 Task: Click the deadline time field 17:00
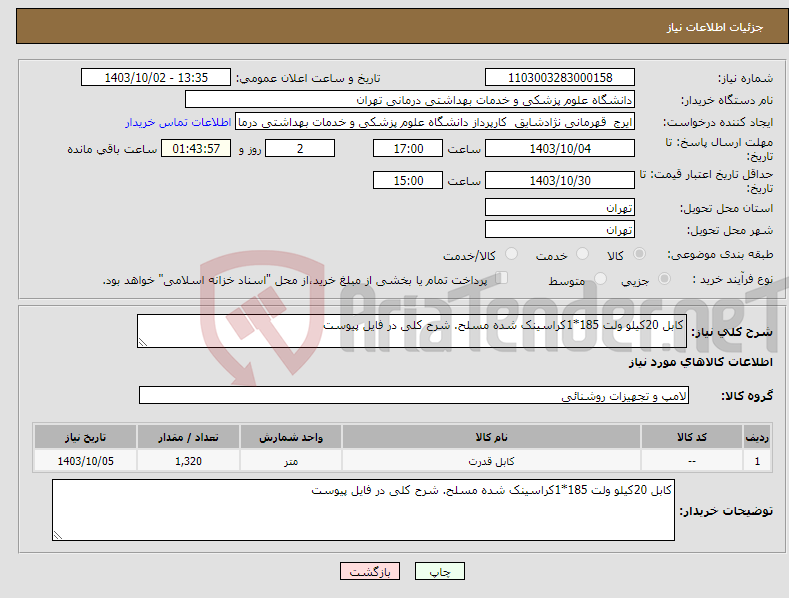(x=408, y=148)
